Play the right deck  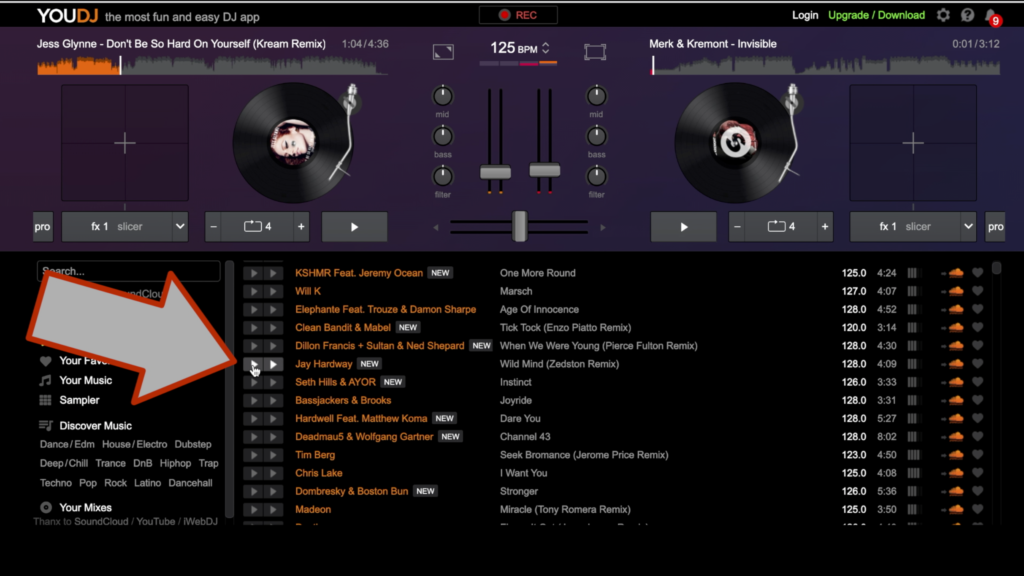tap(683, 227)
